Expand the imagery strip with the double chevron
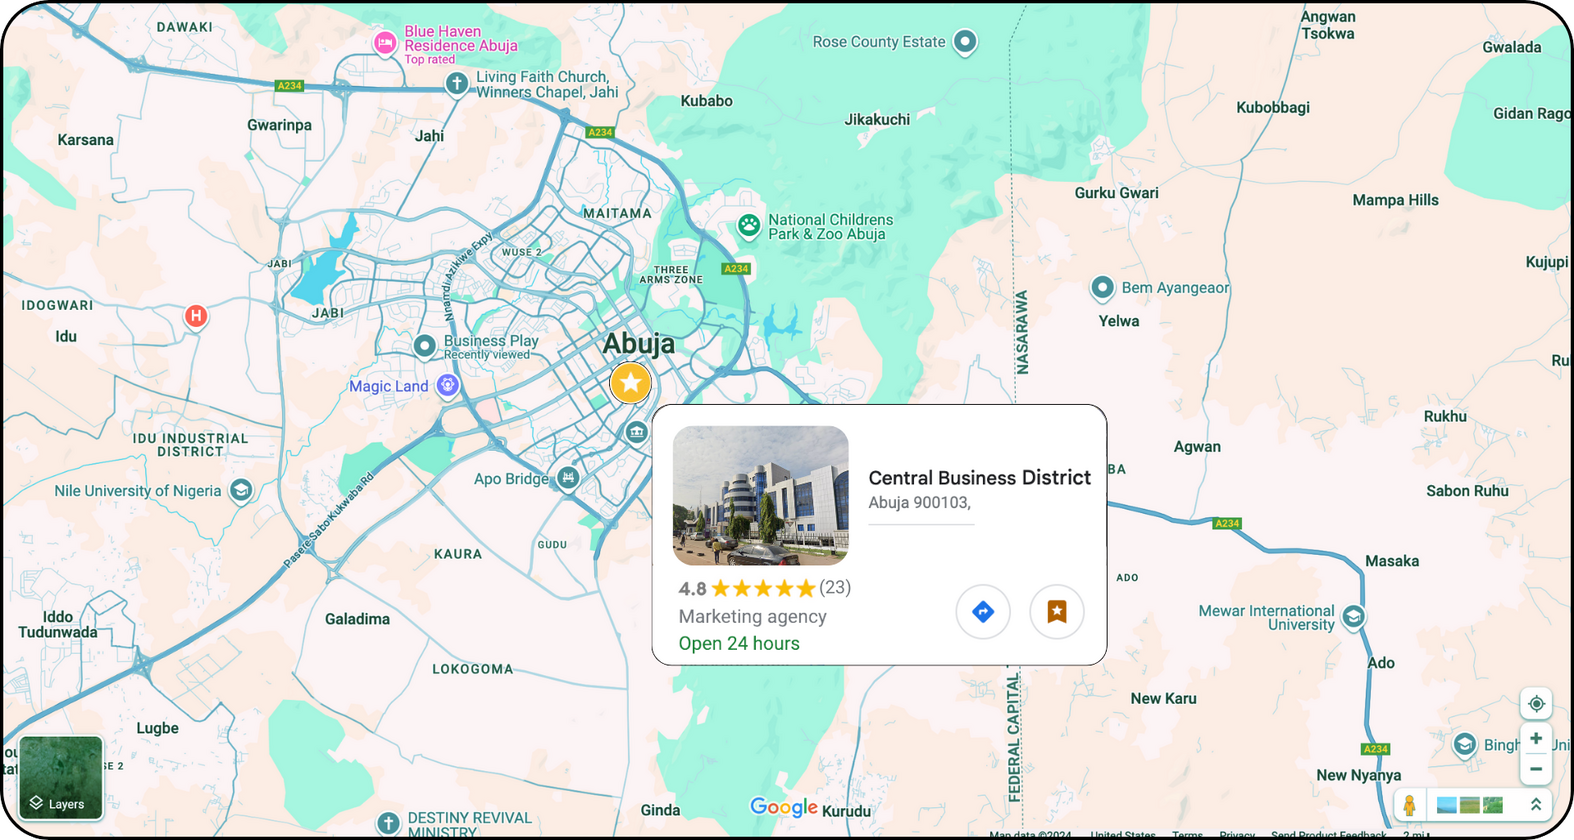Viewport: 1574px width, 840px height. (x=1535, y=805)
